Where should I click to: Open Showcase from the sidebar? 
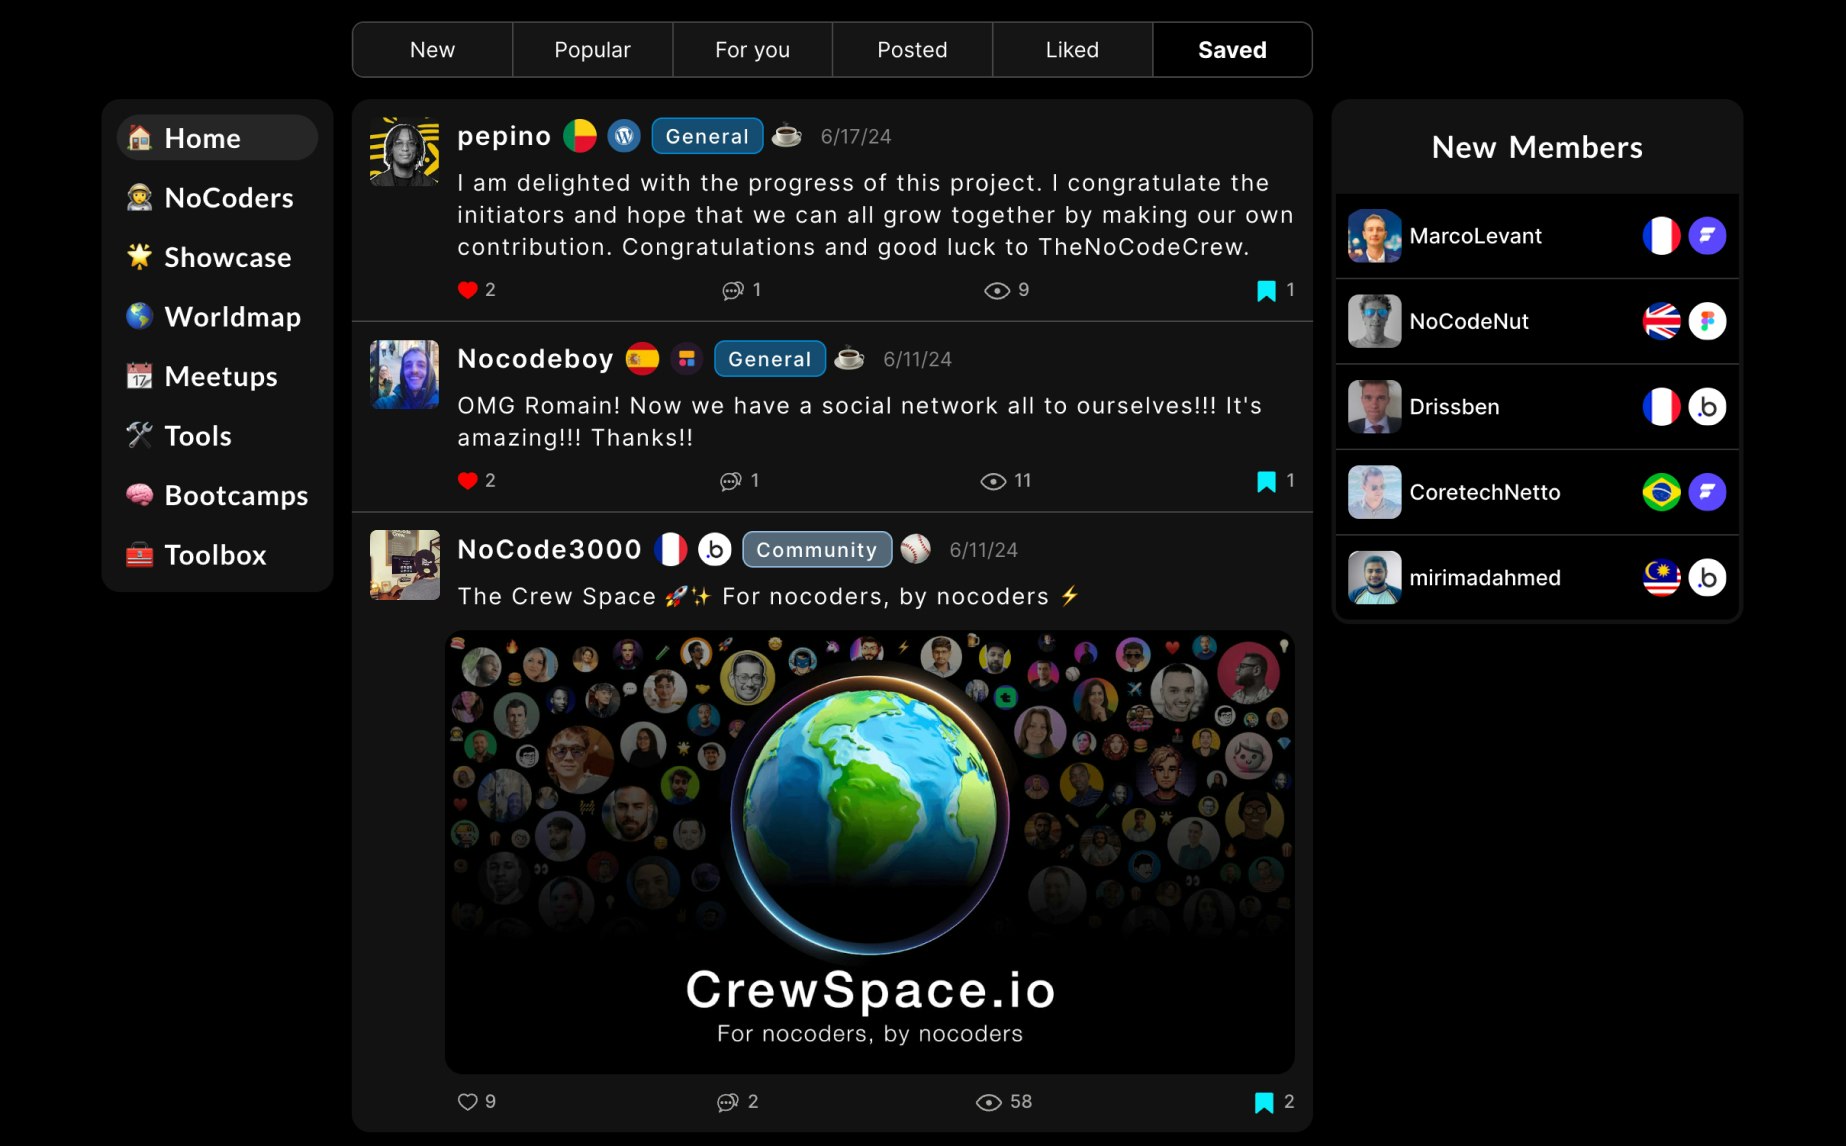click(x=217, y=257)
